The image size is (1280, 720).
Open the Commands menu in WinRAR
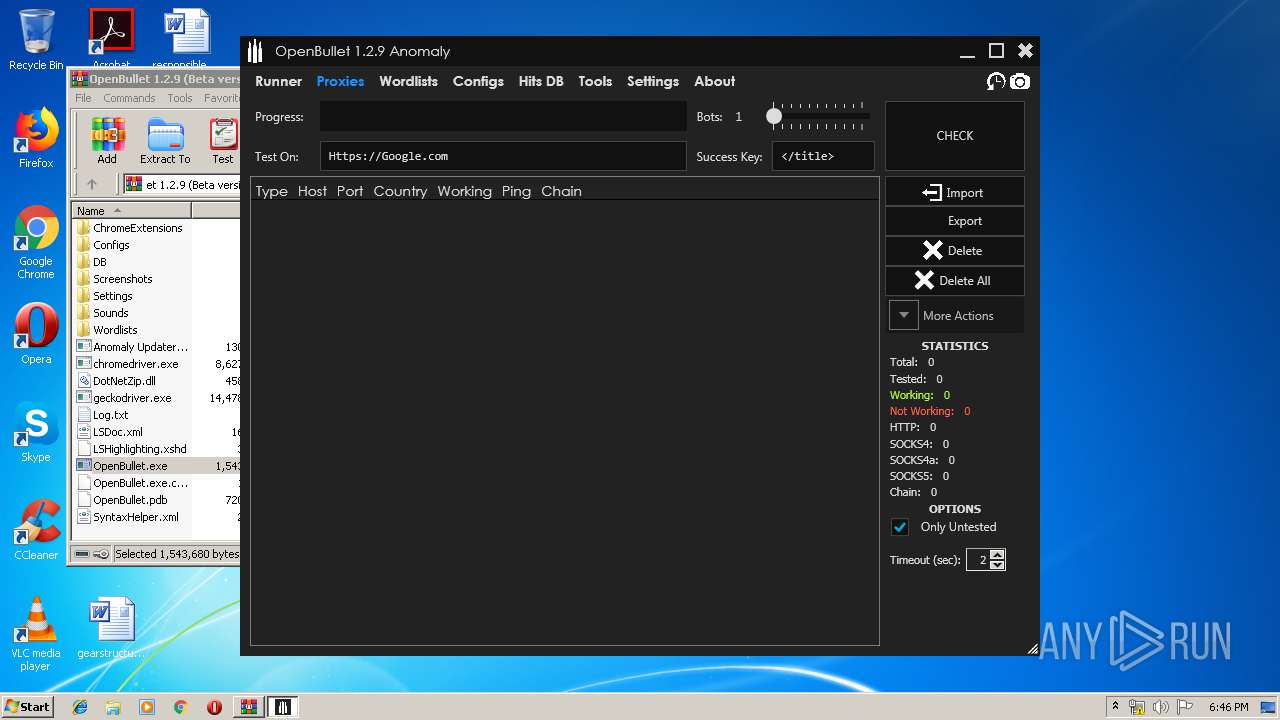coord(129,98)
